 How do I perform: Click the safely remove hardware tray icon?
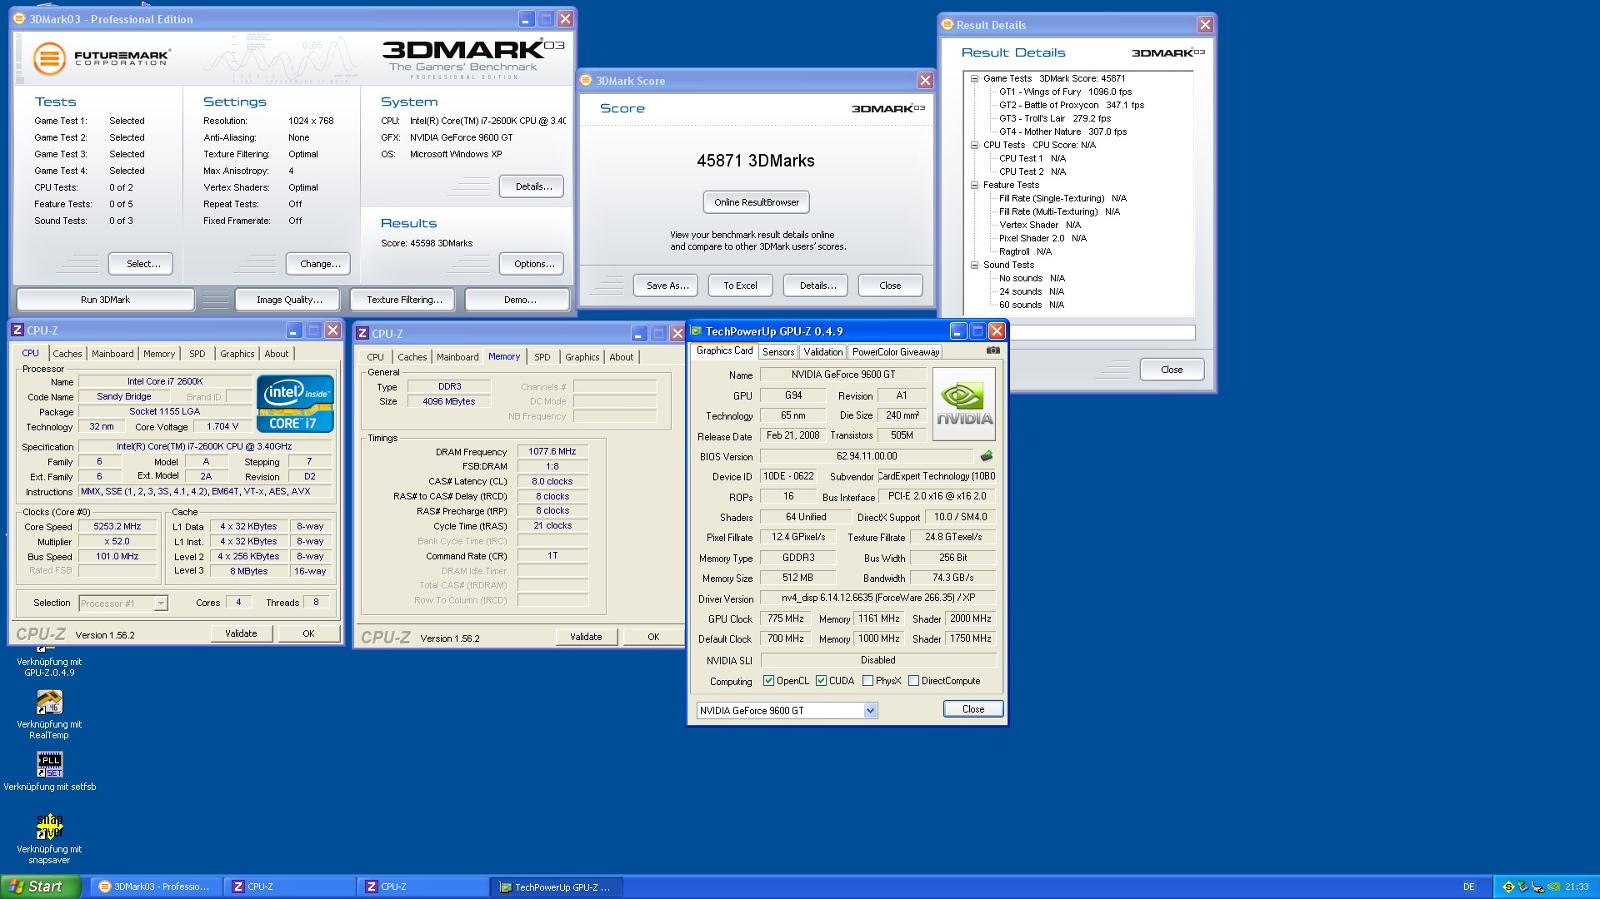point(1524,886)
